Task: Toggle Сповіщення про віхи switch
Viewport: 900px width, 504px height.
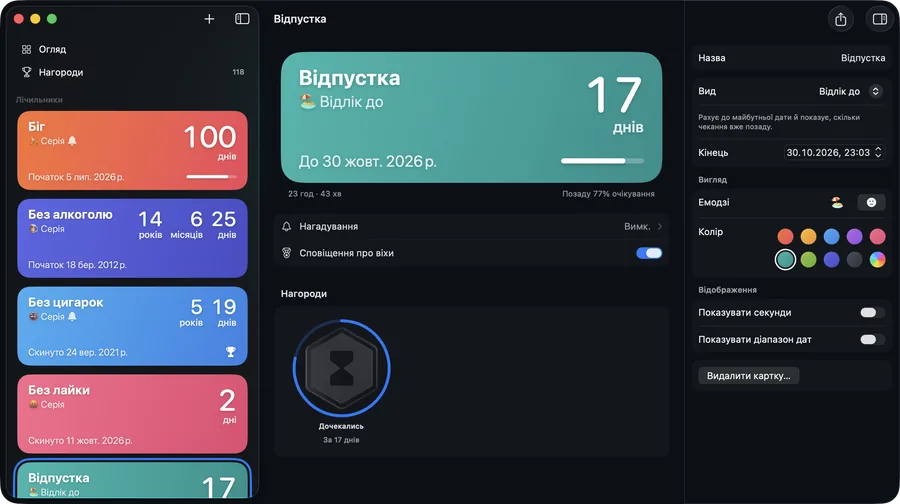Action: coord(649,253)
